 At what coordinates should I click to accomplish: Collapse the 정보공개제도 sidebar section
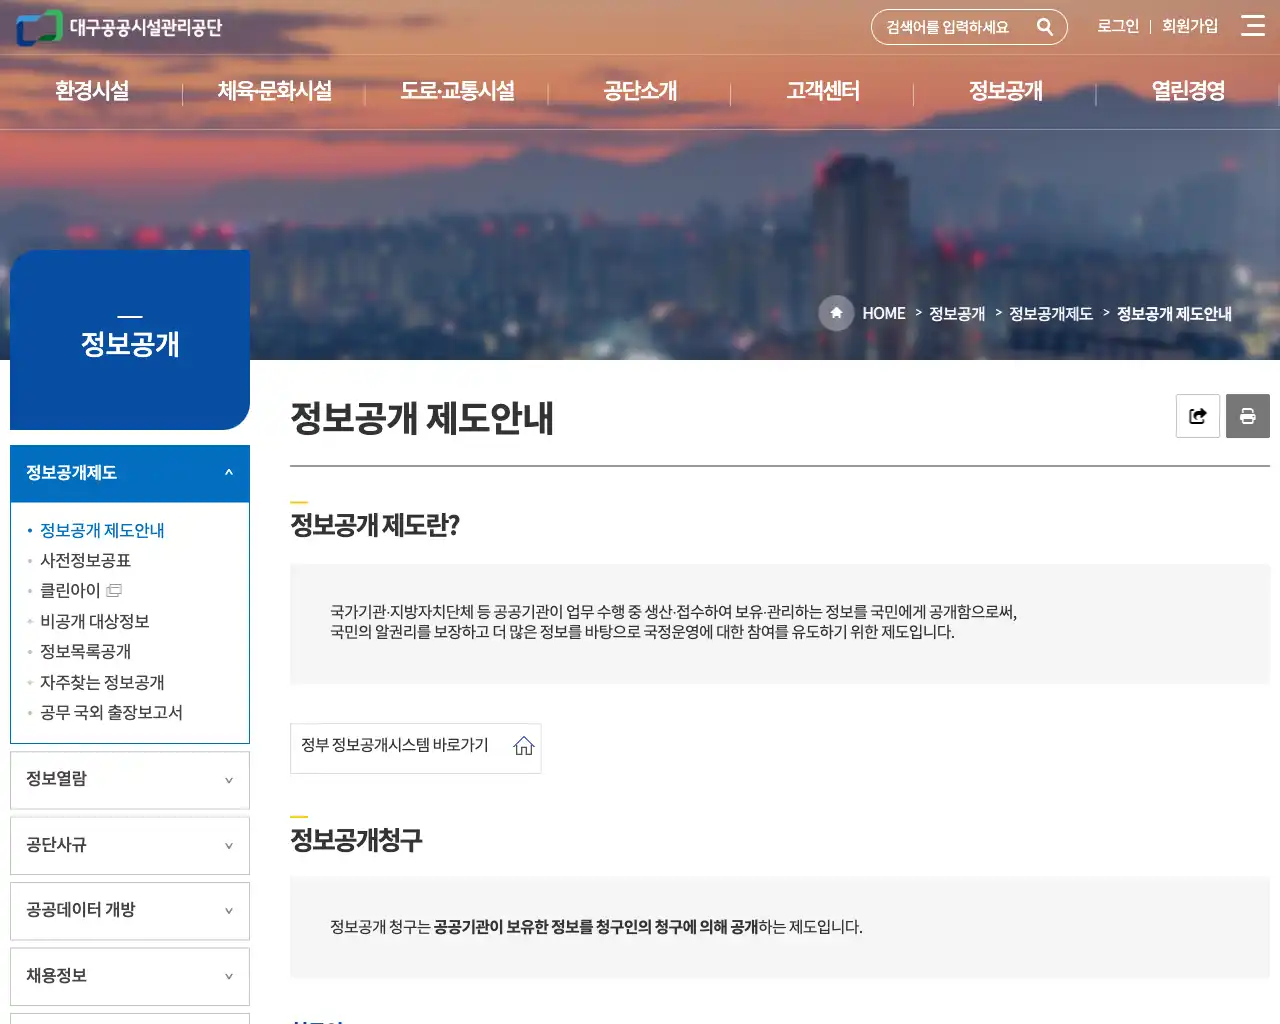227,473
